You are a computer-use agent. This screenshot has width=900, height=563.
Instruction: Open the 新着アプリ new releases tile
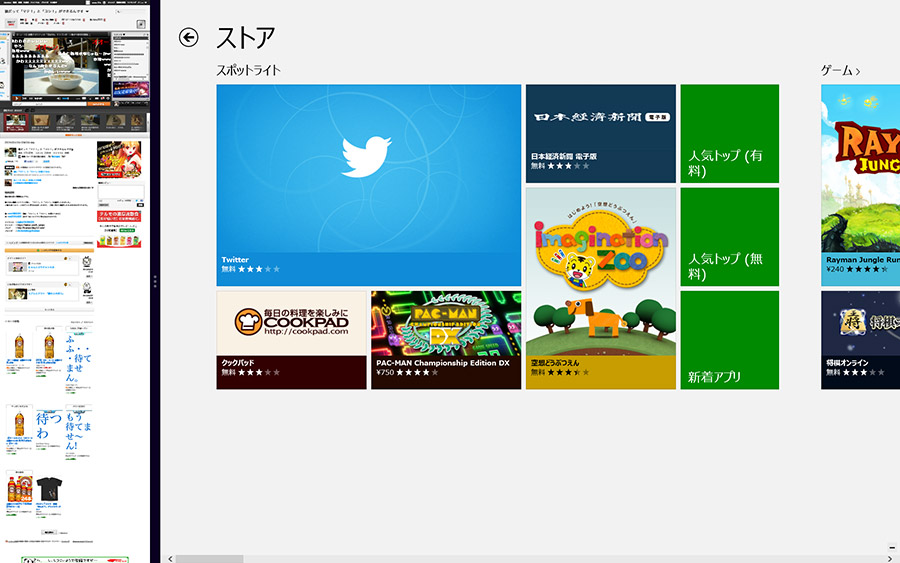coord(729,340)
